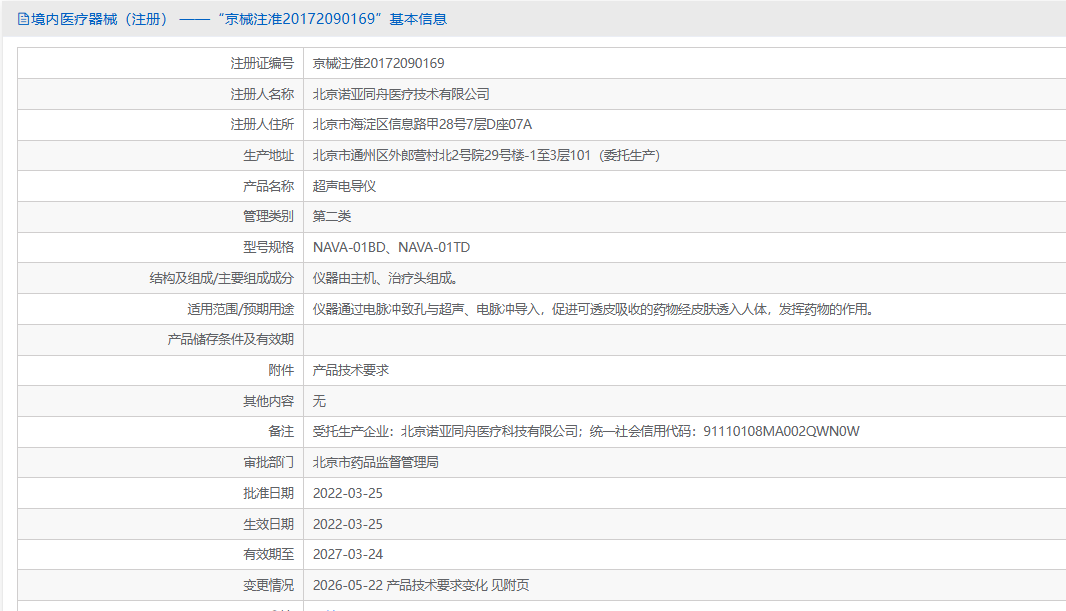The height and width of the screenshot is (611, 1066).
Task: Select structure text 仪器由主机、治疗头组成。
Action: click(387, 278)
